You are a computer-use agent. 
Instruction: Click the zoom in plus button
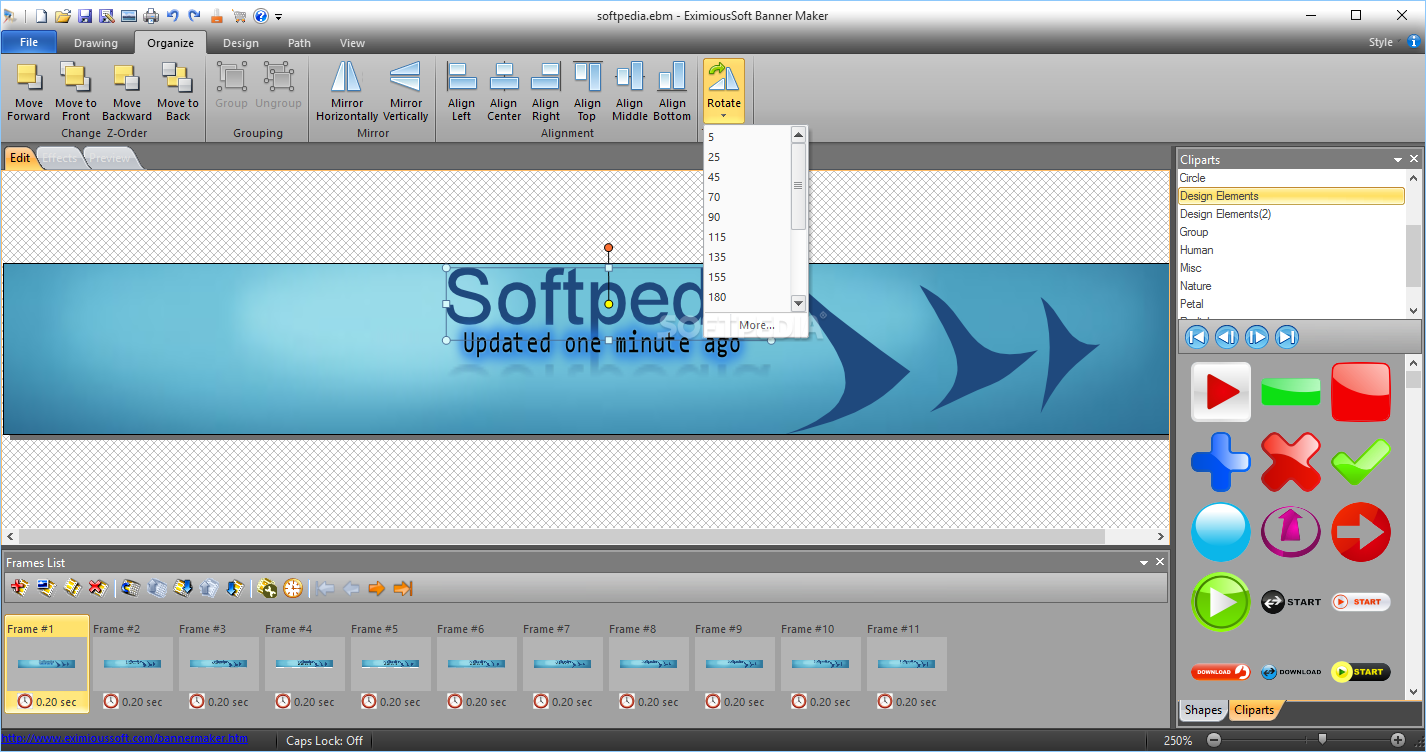pos(1398,740)
